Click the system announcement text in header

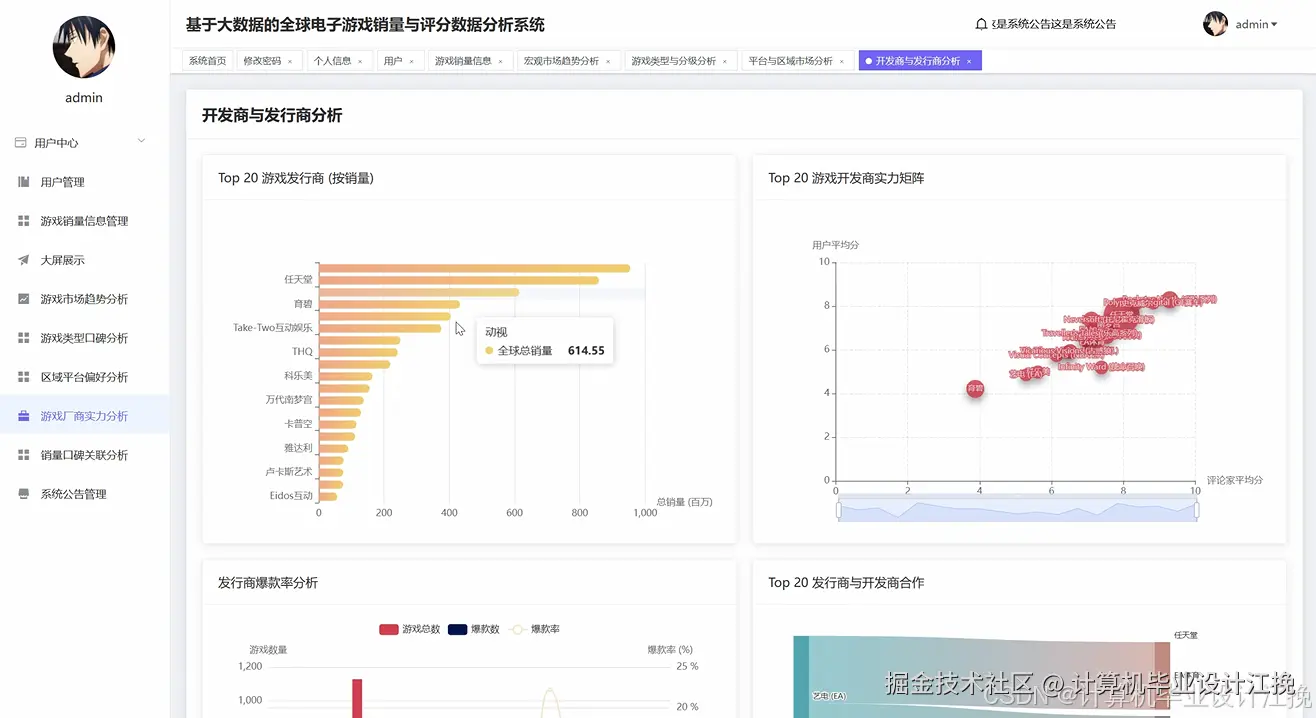click(x=1054, y=24)
